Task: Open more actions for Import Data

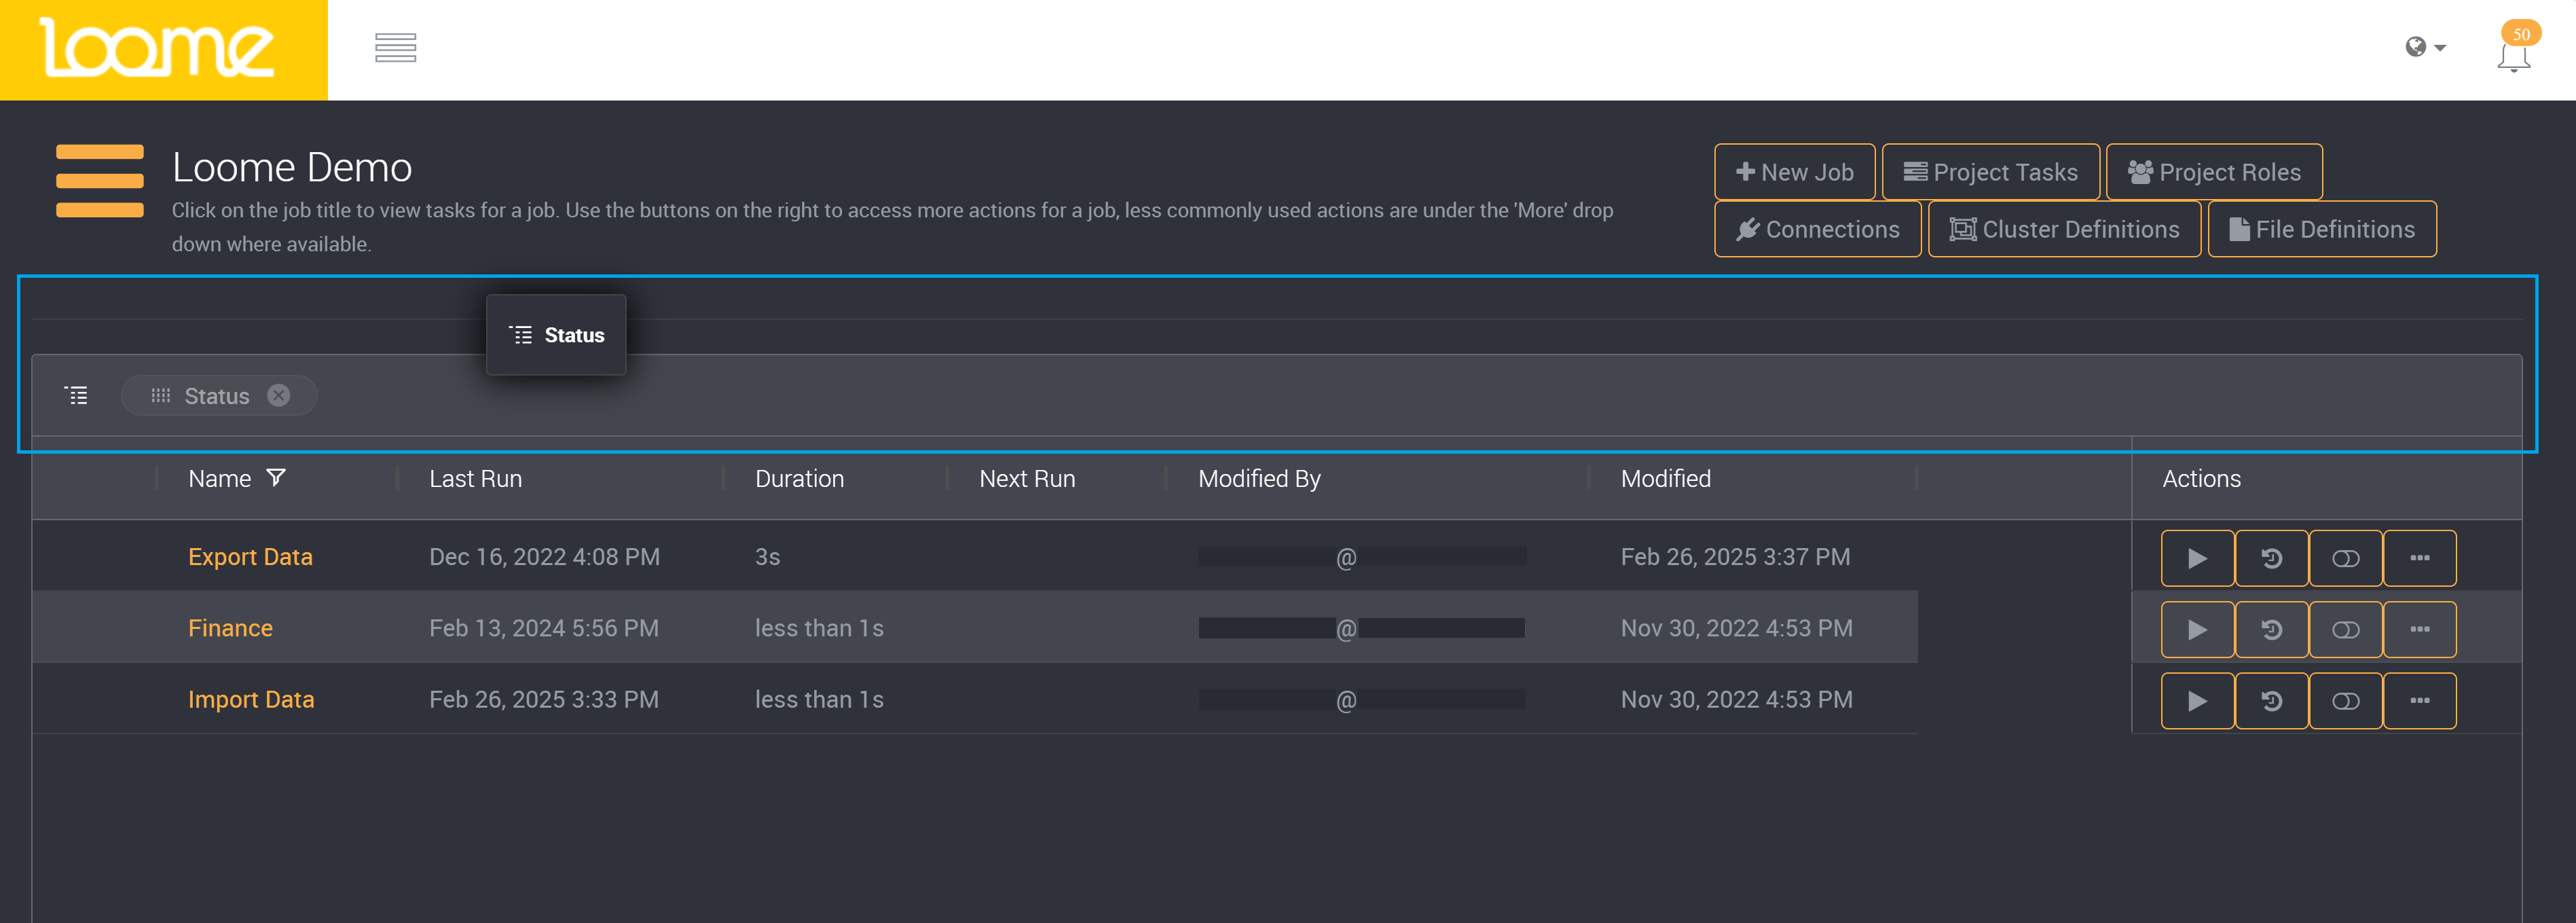Action: click(x=2419, y=701)
